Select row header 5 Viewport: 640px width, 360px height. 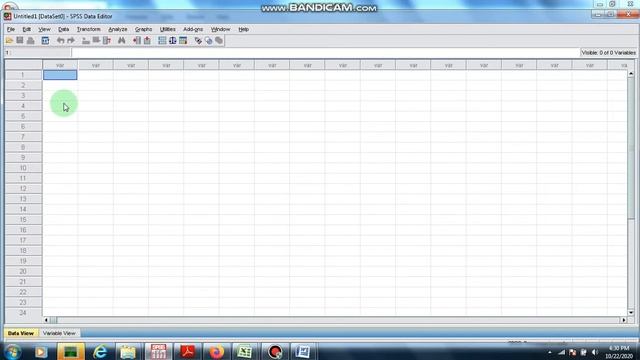point(23,116)
